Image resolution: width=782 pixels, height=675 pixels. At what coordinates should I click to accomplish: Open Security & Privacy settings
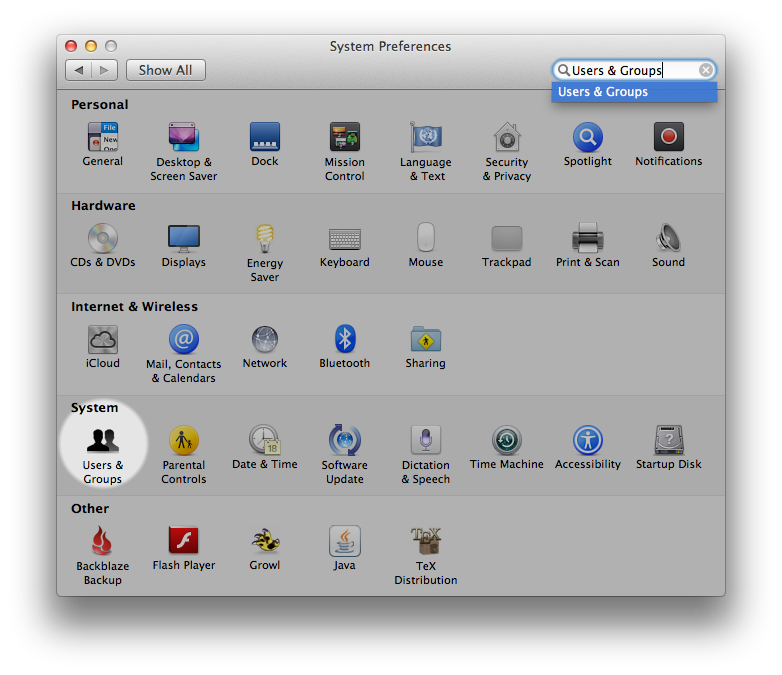(x=506, y=138)
